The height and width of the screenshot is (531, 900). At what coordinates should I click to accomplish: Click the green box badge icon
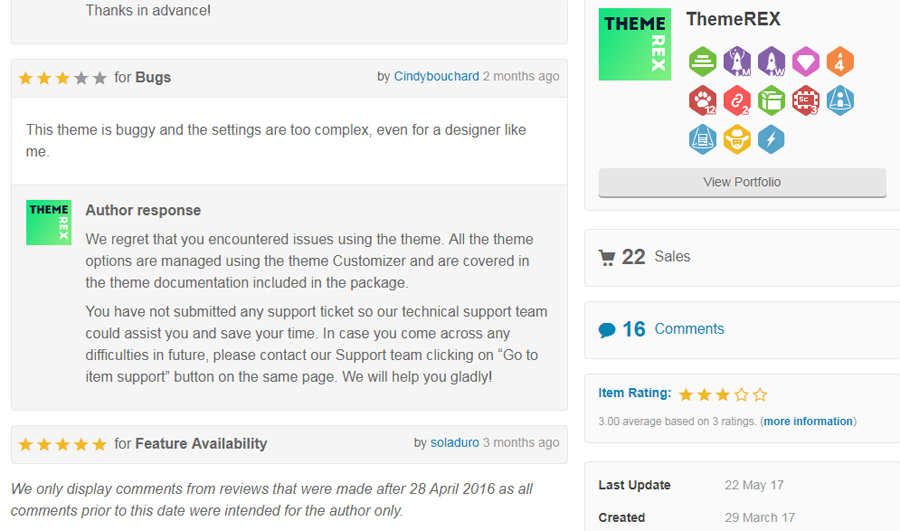(x=771, y=101)
